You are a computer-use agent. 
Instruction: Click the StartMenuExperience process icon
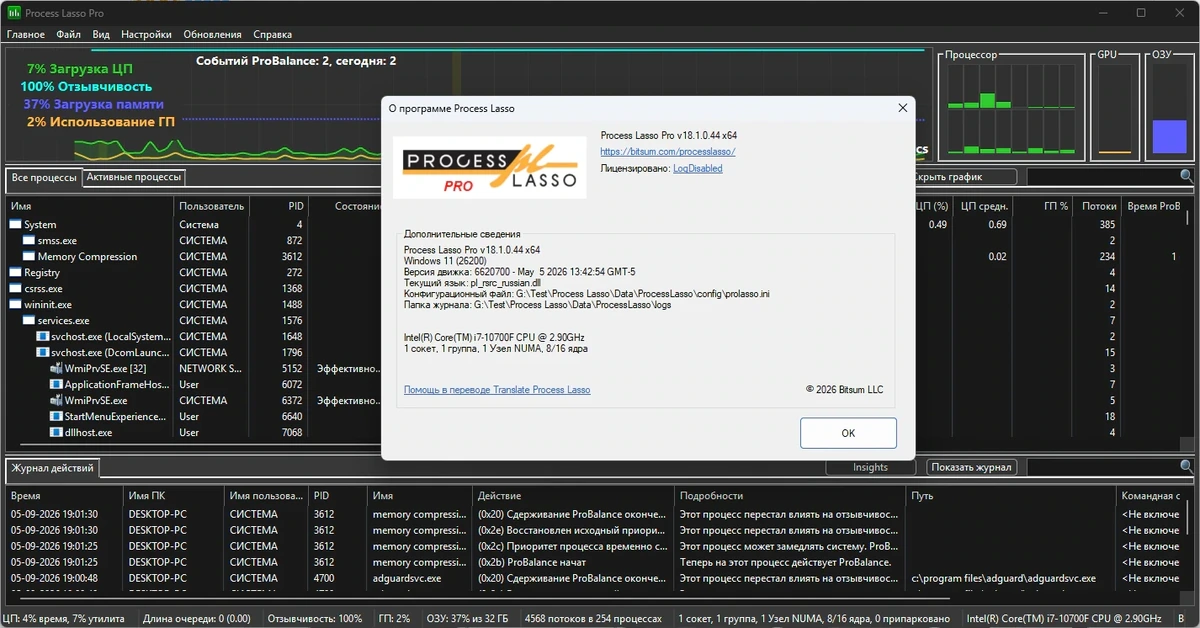tap(57, 417)
